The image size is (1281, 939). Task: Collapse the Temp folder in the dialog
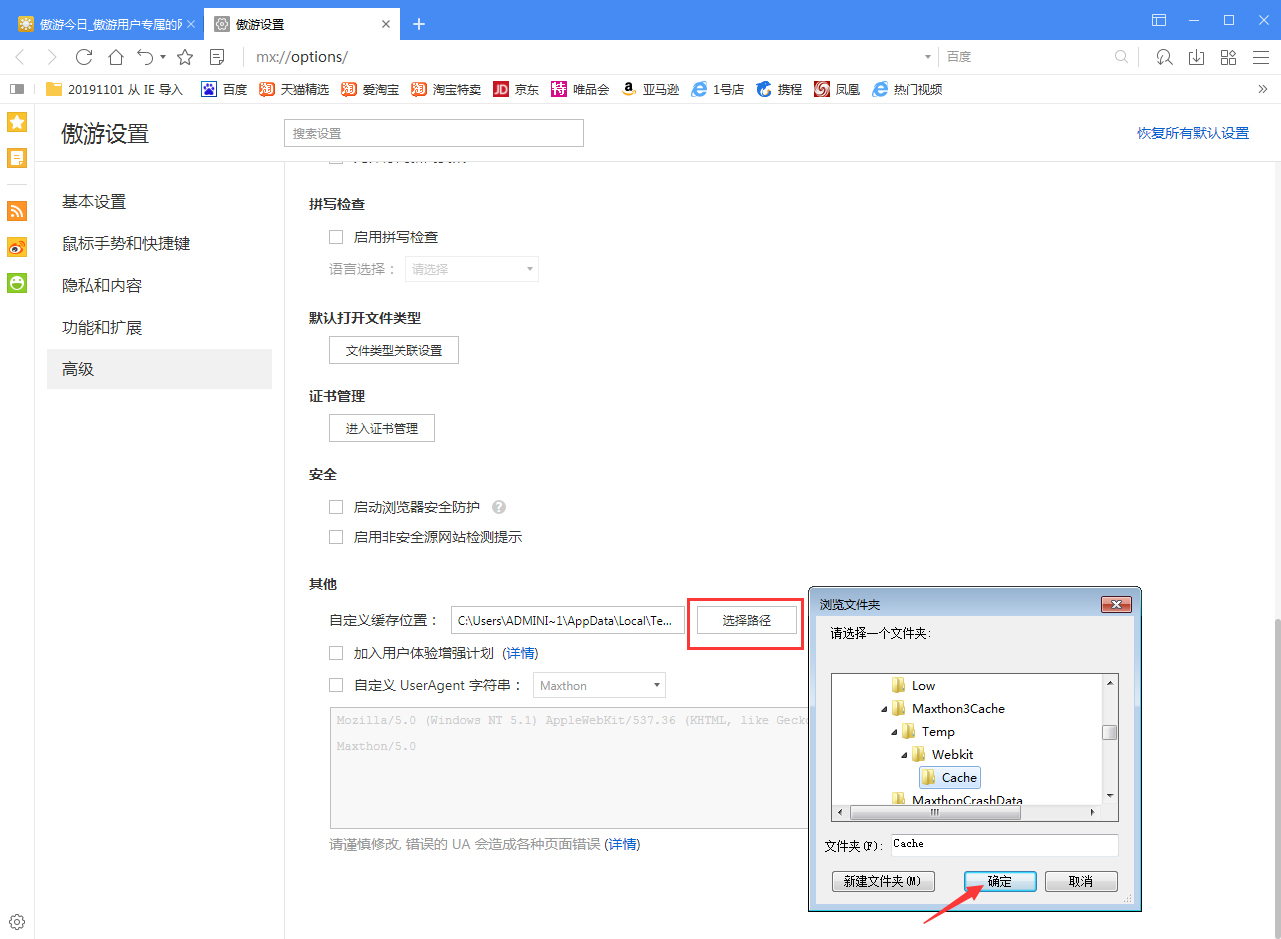[894, 731]
